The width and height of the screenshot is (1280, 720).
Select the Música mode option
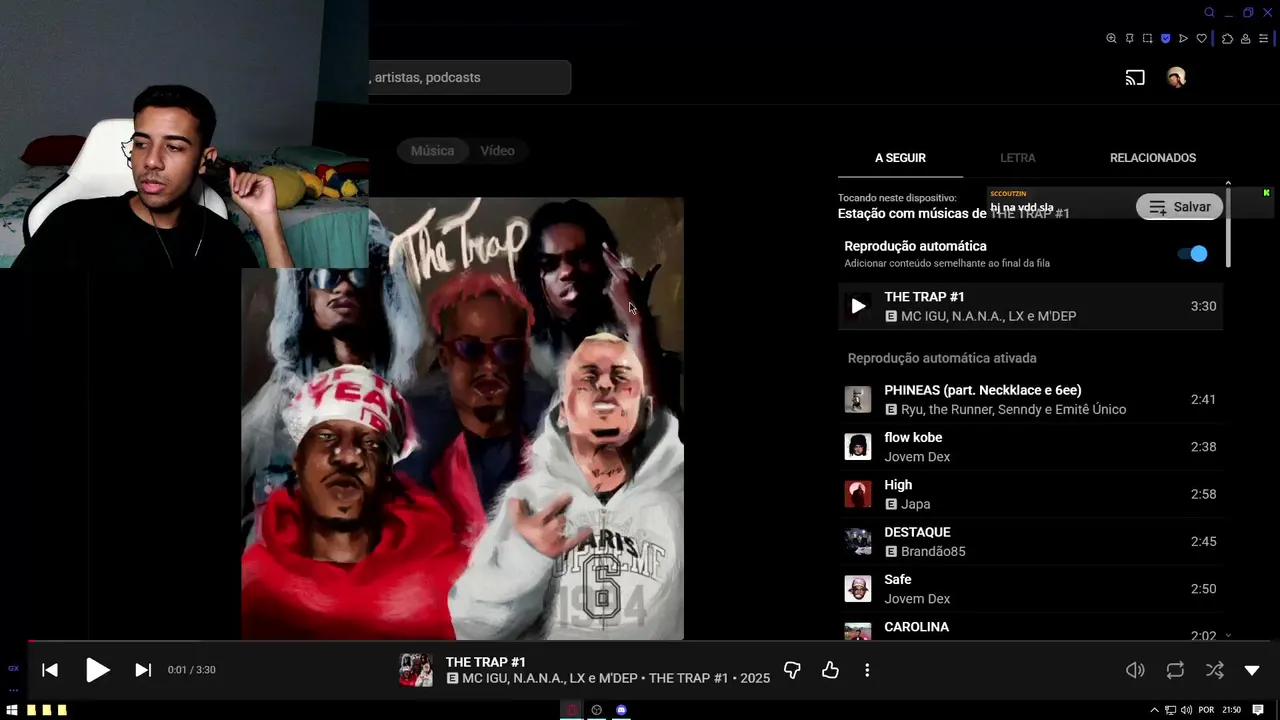click(432, 151)
